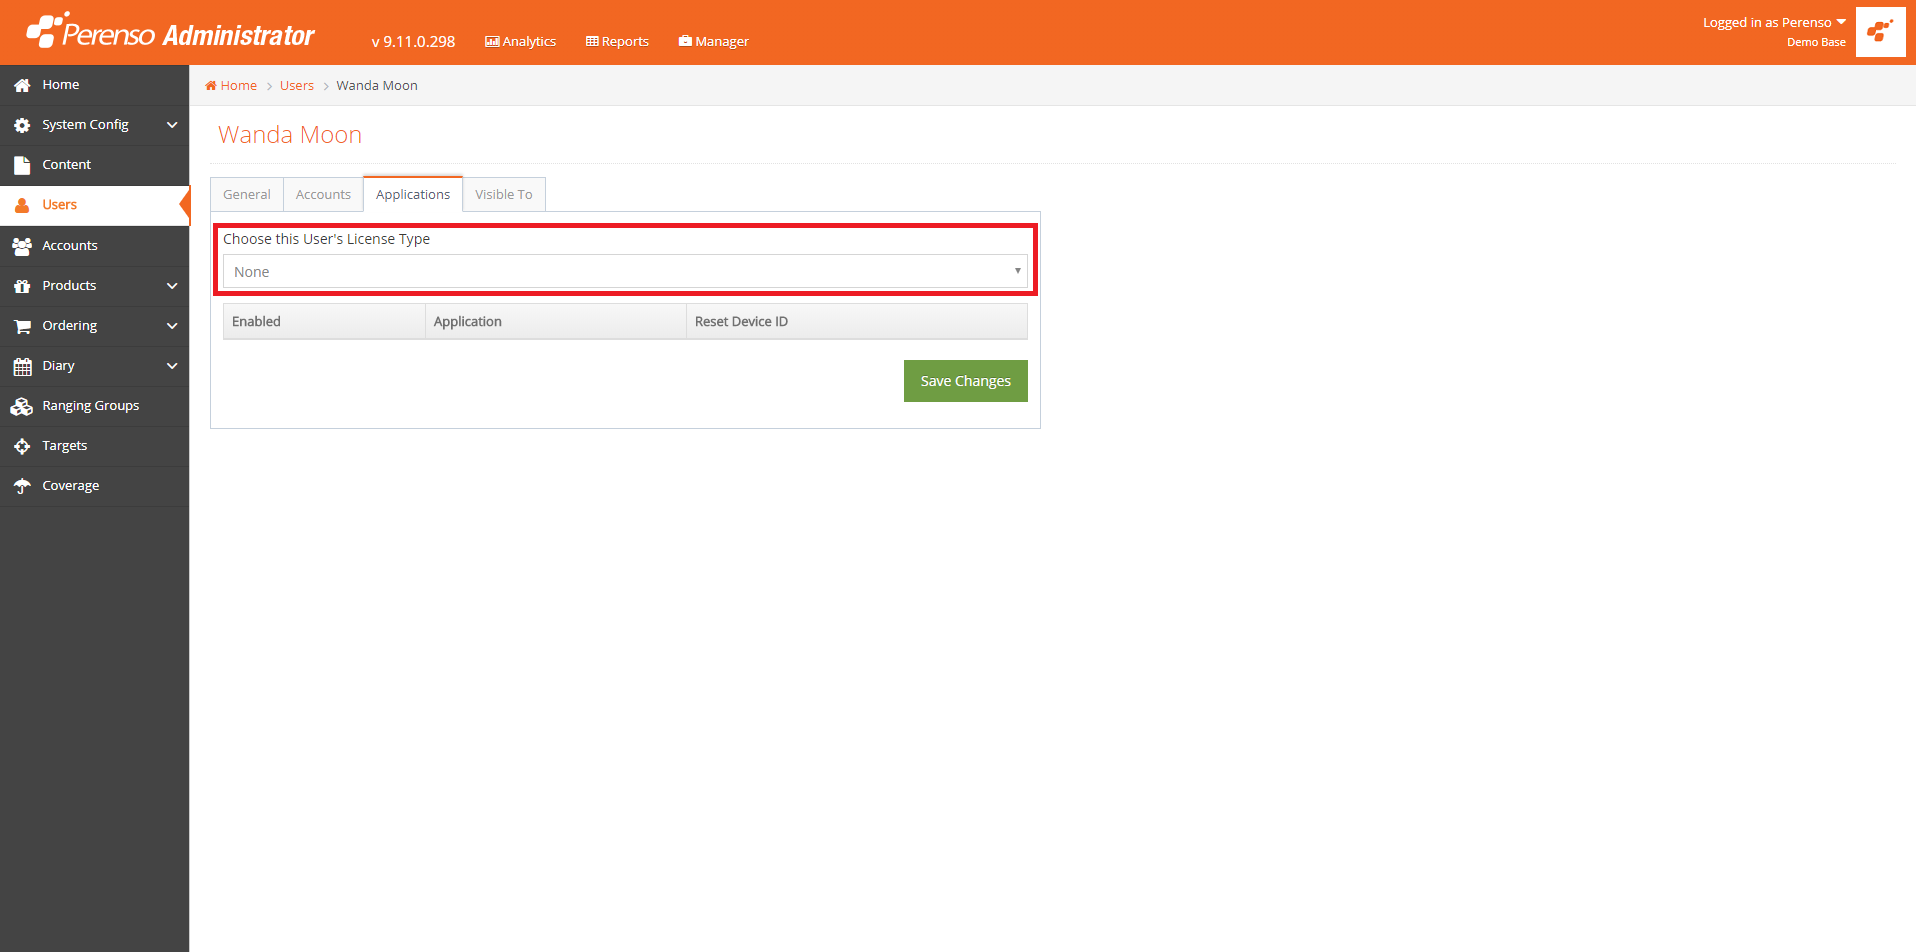Click the Application column header

pos(556,321)
